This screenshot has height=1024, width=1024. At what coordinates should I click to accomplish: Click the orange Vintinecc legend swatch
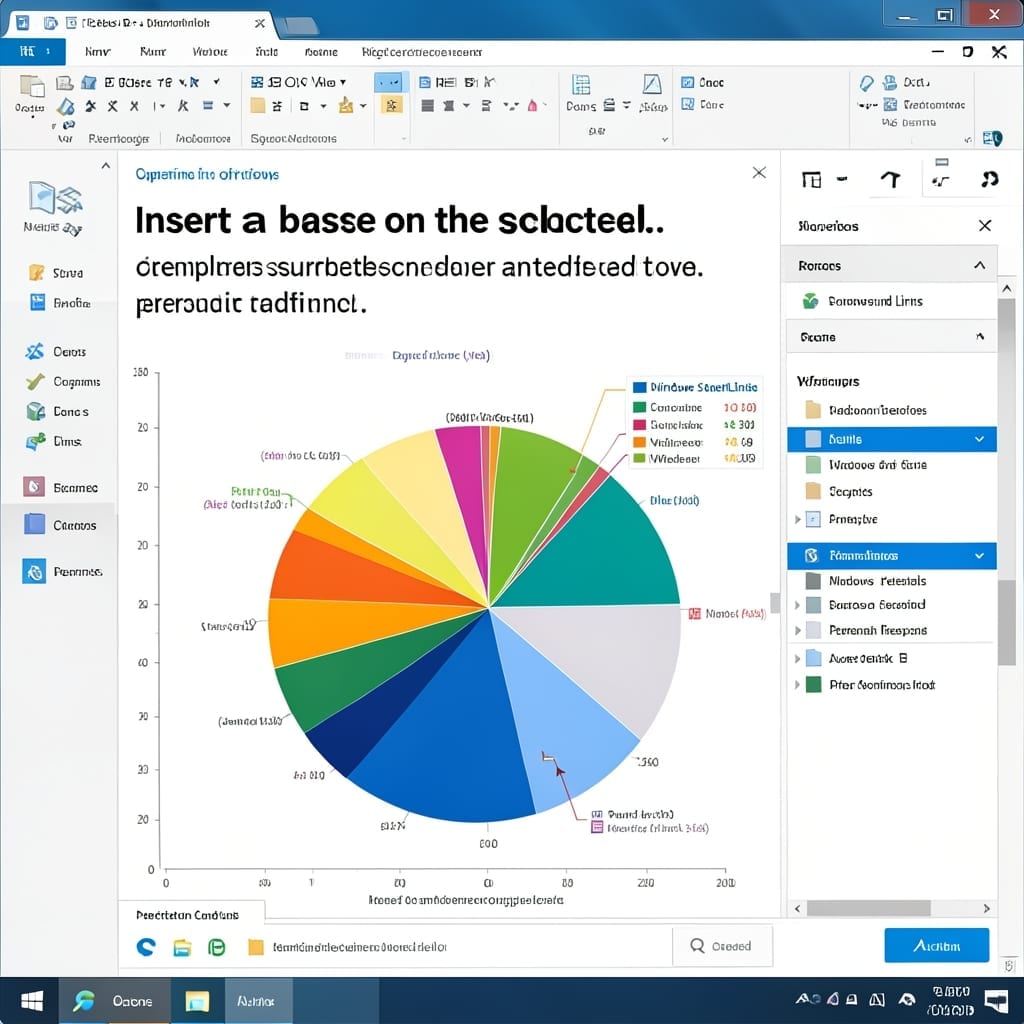pyautogui.click(x=639, y=442)
